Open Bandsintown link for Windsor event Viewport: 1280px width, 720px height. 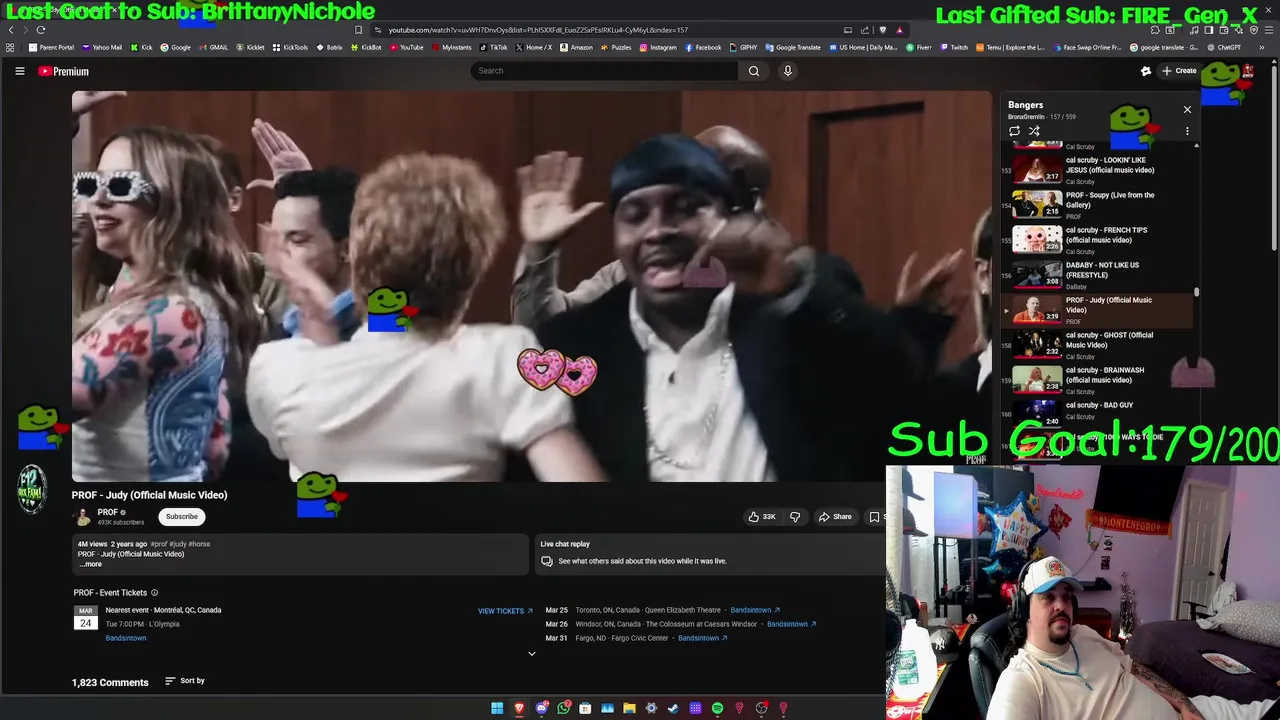point(792,624)
